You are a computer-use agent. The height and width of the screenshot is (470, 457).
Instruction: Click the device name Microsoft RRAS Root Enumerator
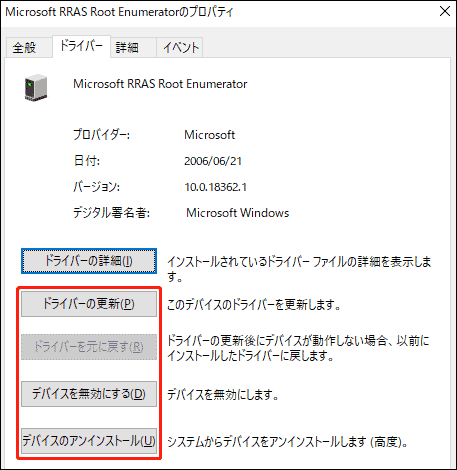click(160, 84)
